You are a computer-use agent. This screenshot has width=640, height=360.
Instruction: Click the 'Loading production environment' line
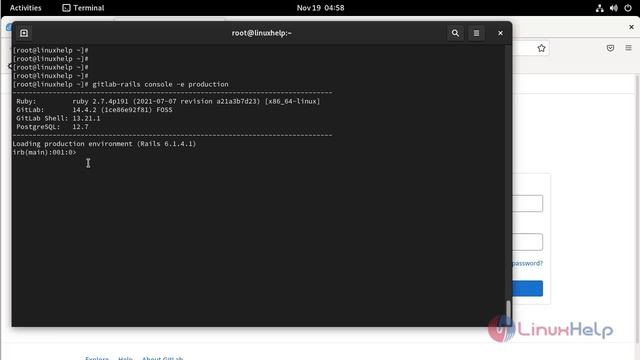pyautogui.click(x=104, y=144)
